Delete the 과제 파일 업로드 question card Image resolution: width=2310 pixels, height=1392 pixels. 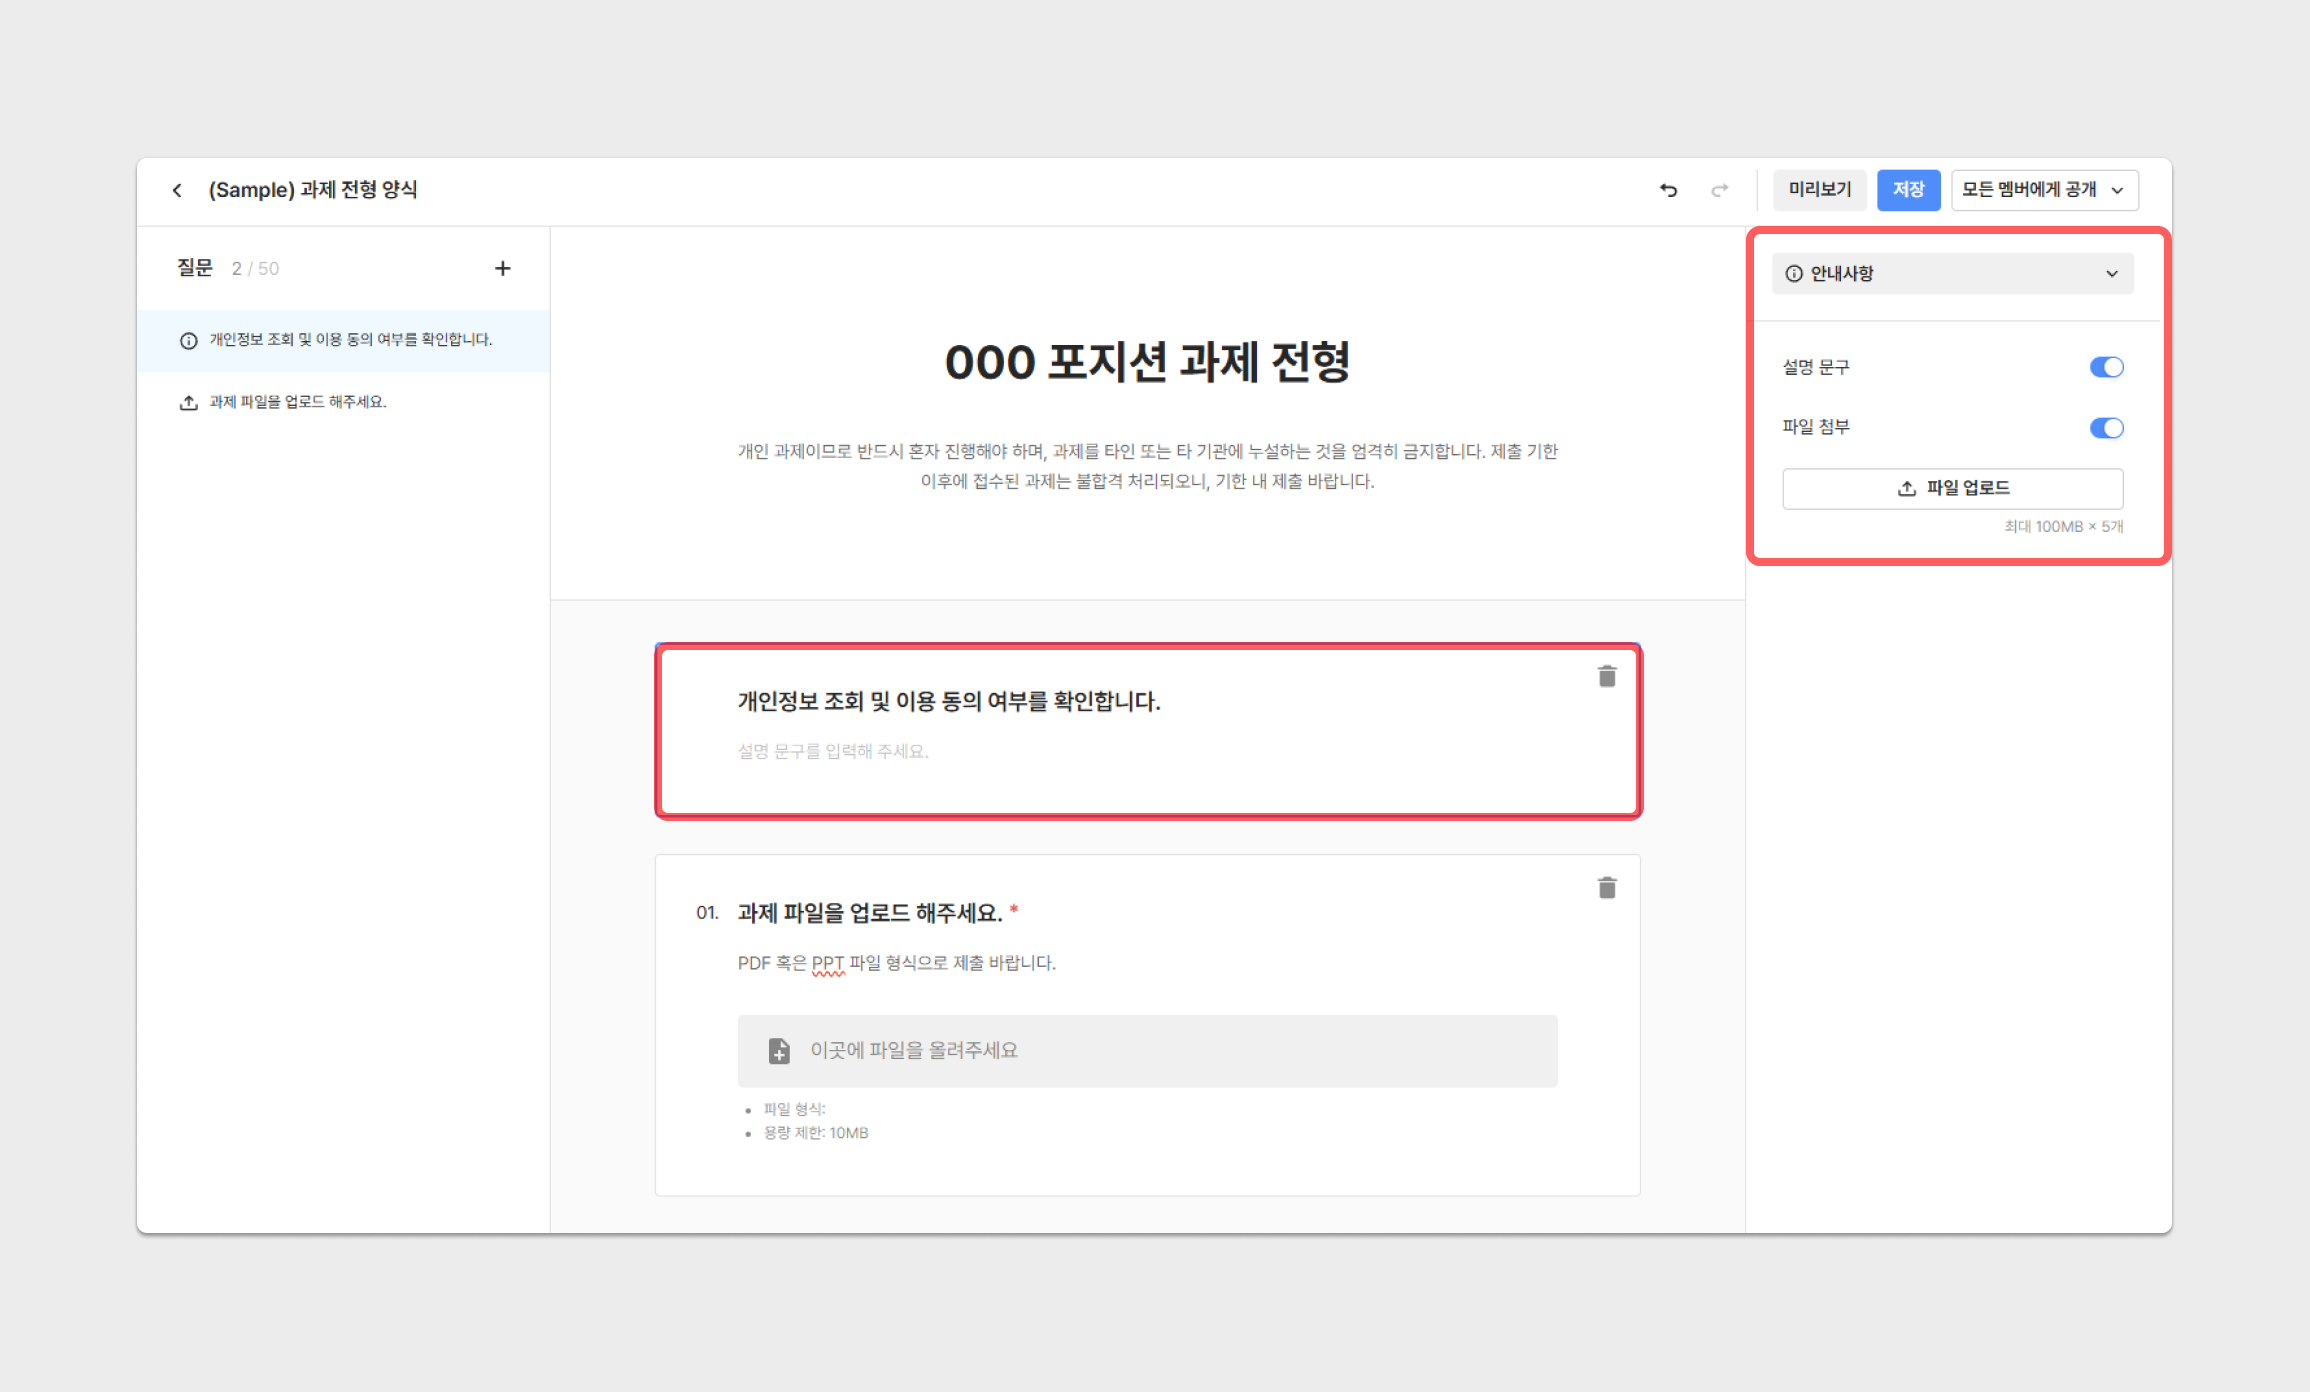tap(1606, 888)
